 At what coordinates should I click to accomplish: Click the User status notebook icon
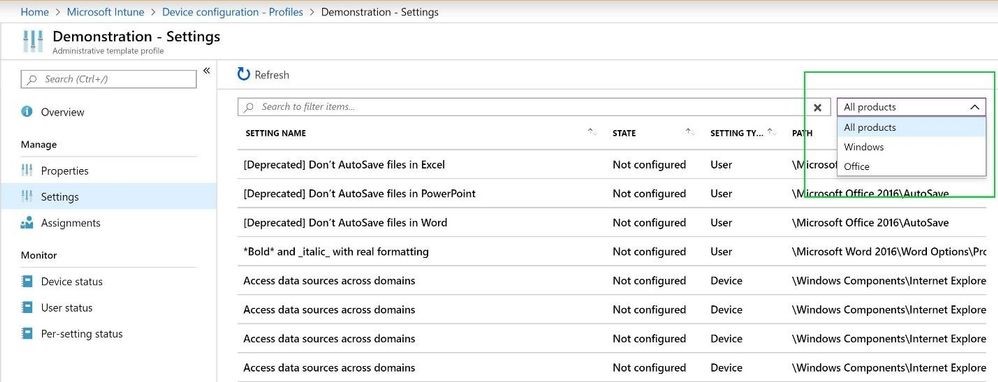pos(27,308)
